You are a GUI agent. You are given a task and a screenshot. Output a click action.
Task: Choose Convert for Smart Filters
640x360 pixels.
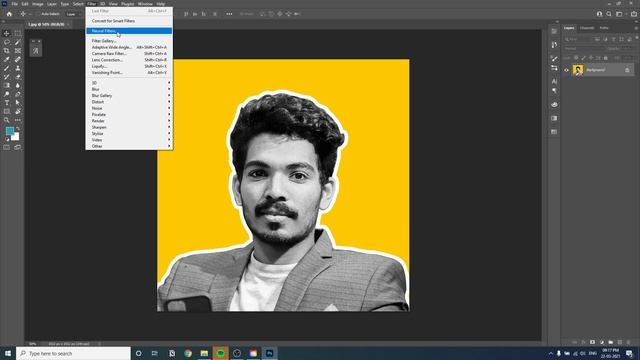point(129,21)
